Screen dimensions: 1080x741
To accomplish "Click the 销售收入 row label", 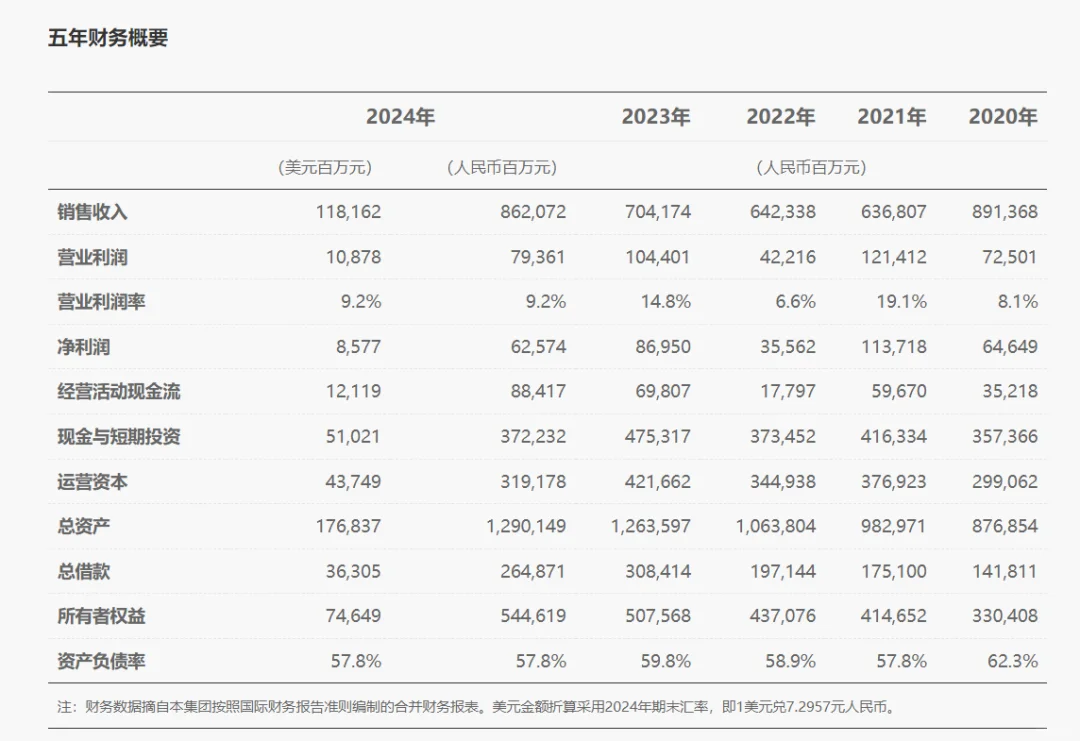I will (84, 212).
